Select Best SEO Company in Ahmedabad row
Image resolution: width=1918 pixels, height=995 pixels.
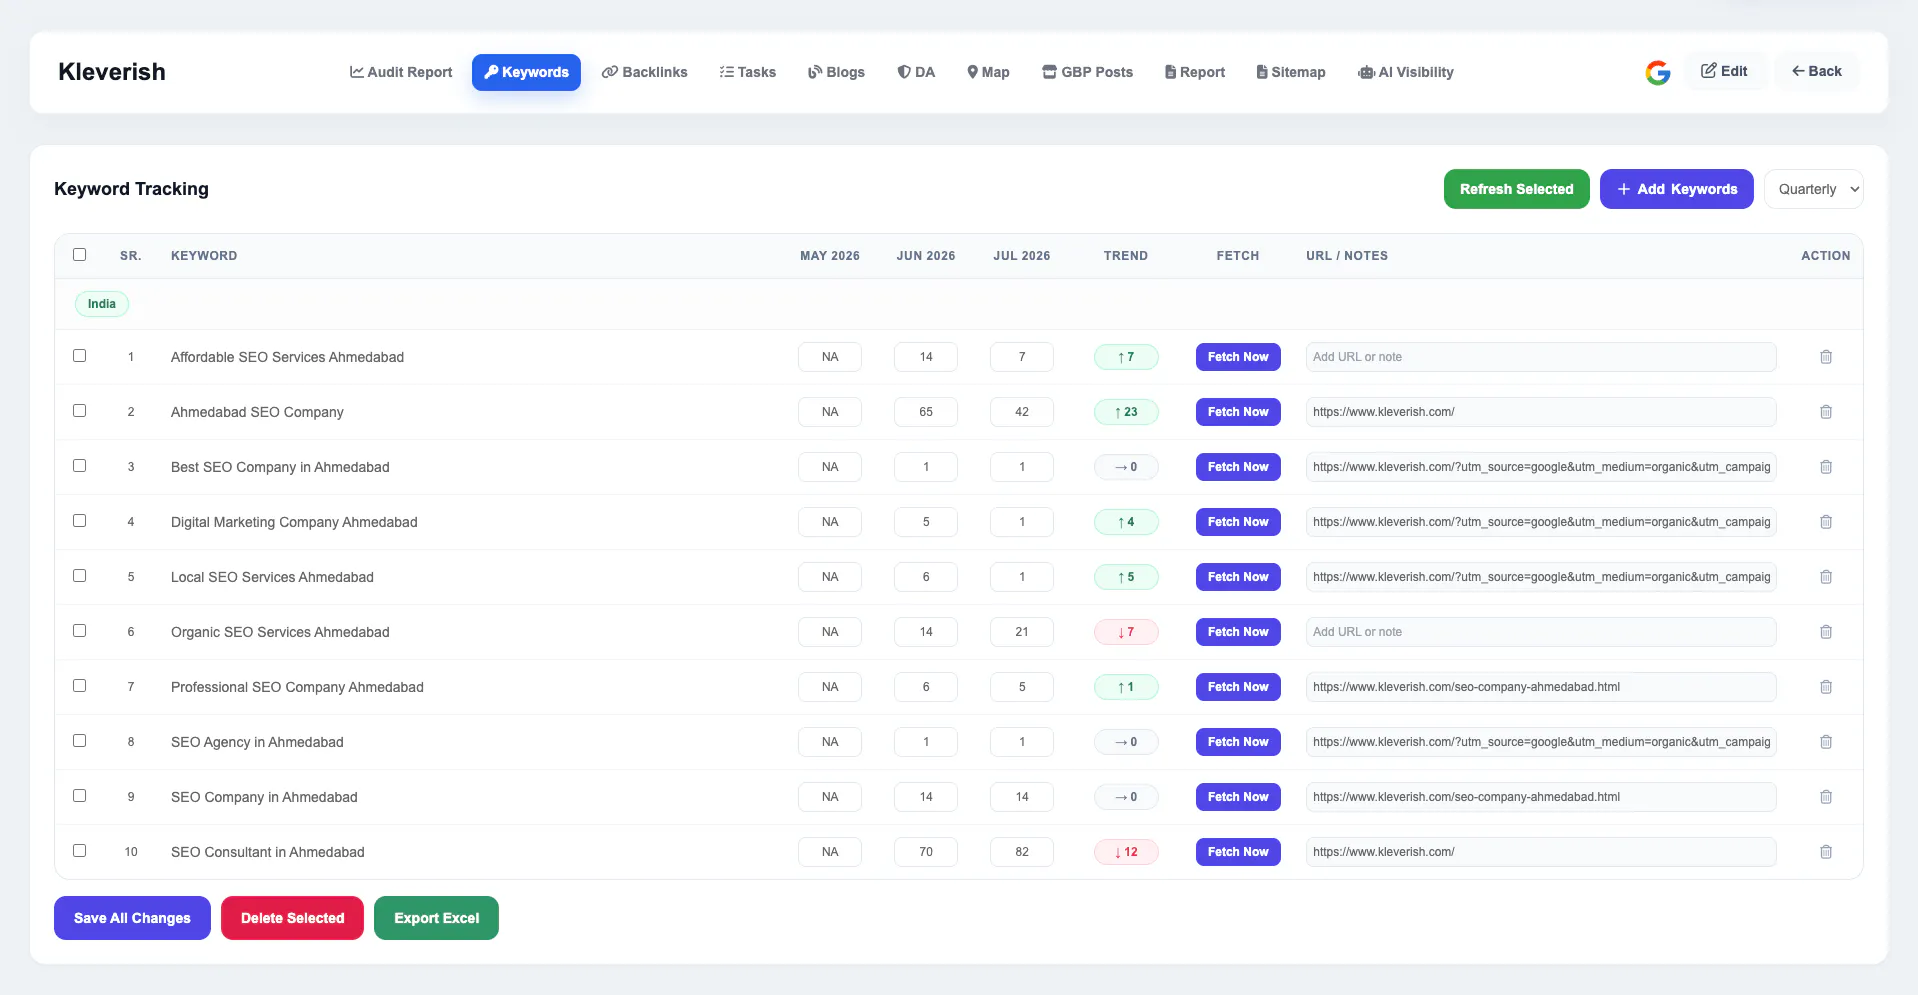80,466
